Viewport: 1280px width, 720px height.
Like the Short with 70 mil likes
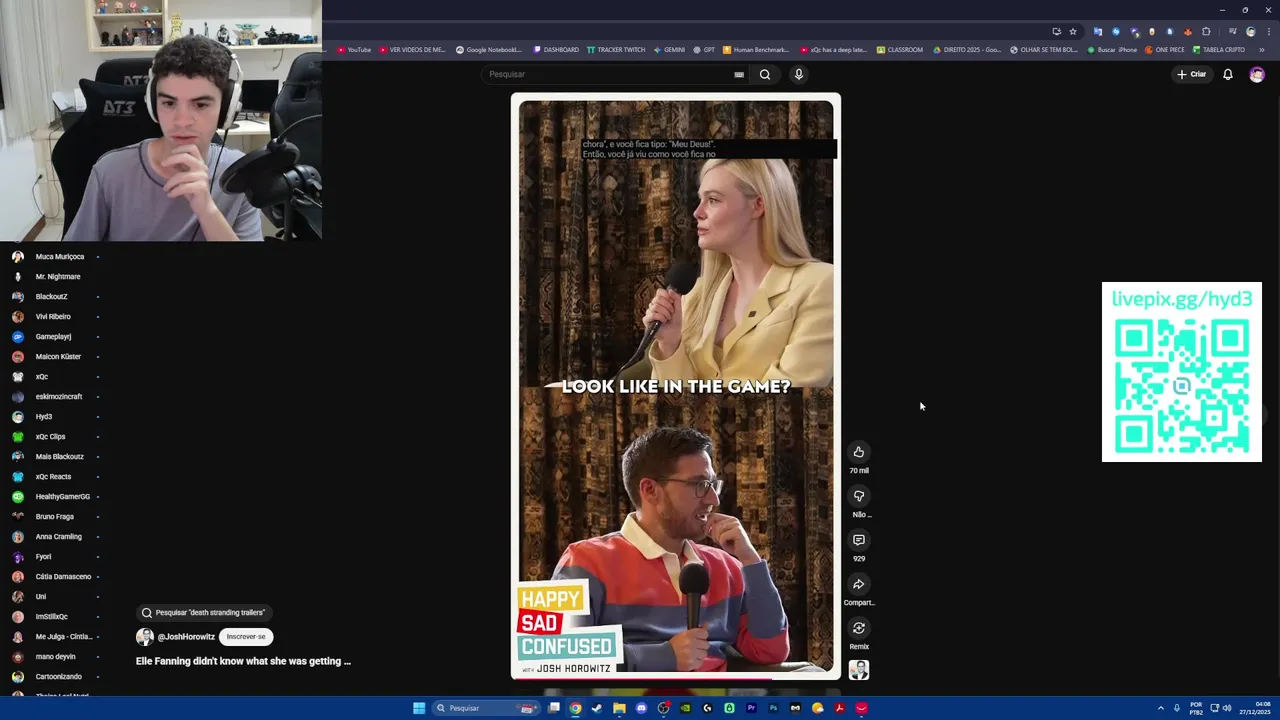[x=858, y=452]
